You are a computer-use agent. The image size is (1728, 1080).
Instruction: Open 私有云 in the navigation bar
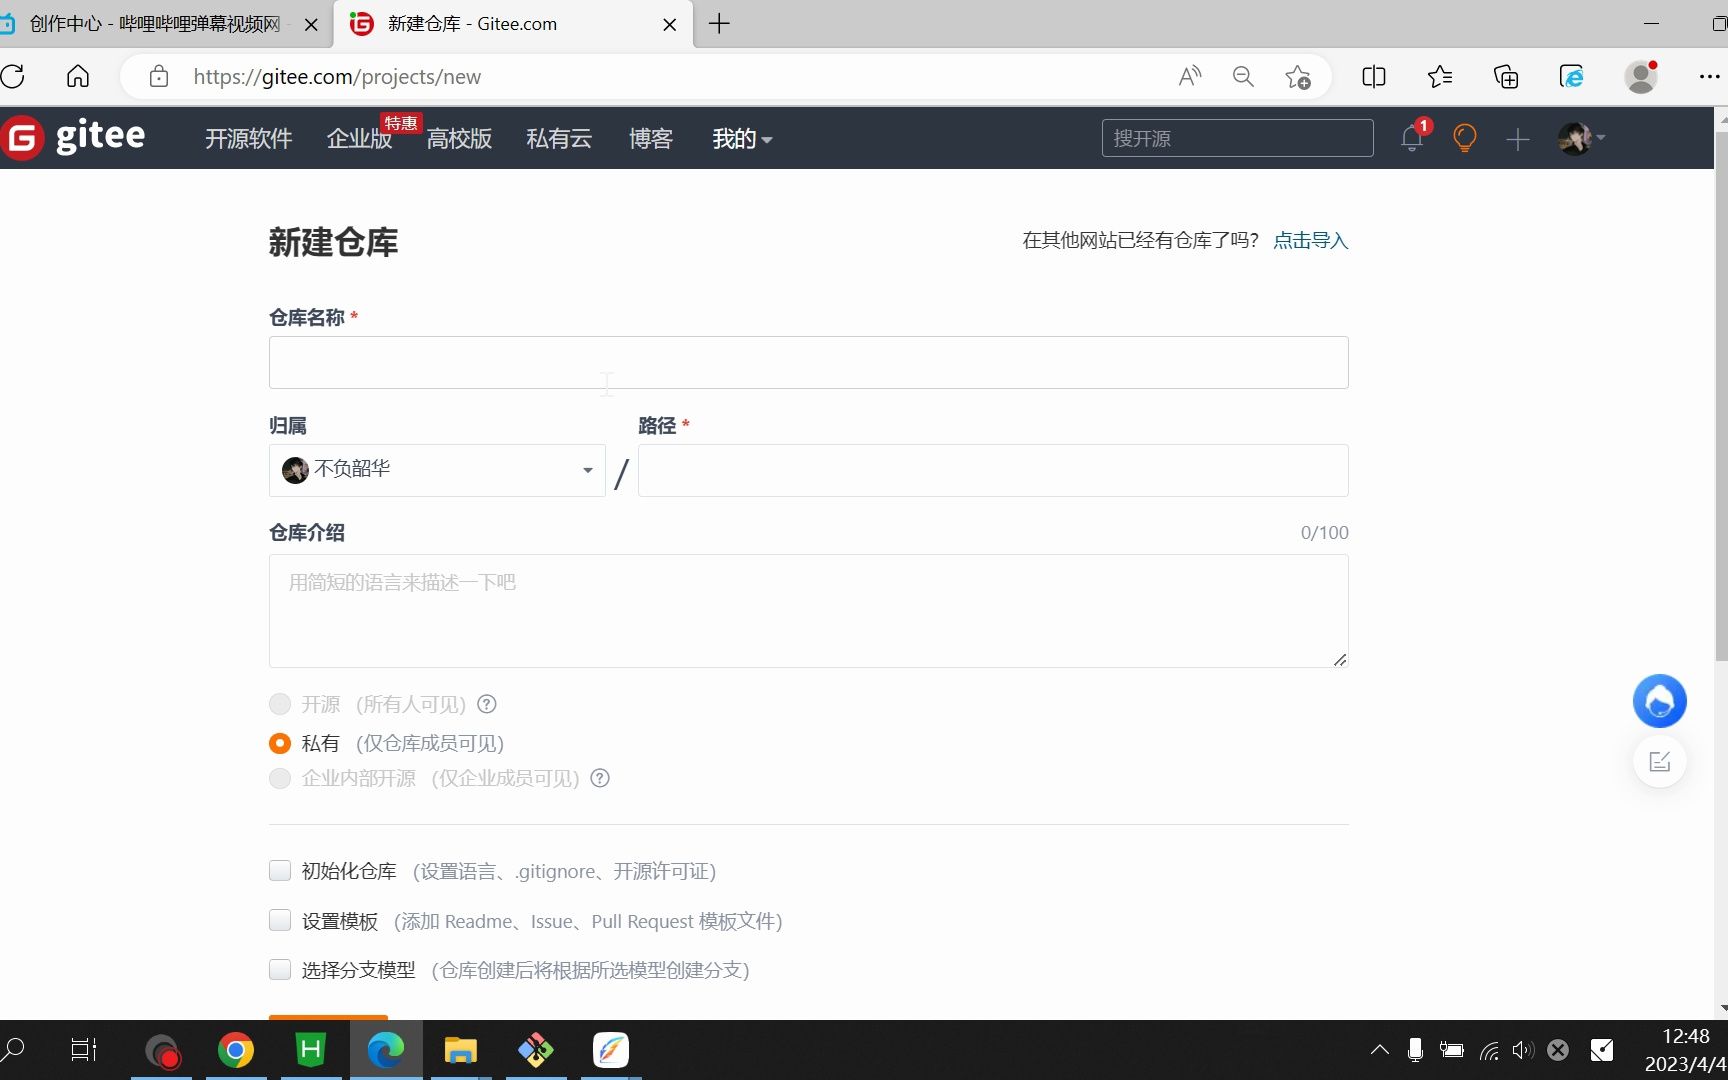point(560,139)
